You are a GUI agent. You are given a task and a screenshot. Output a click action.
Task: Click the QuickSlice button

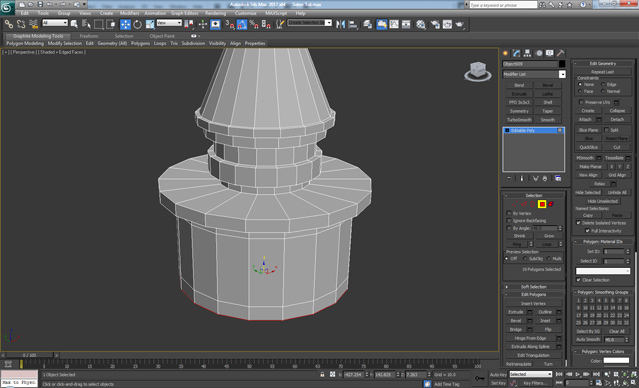pyautogui.click(x=589, y=147)
